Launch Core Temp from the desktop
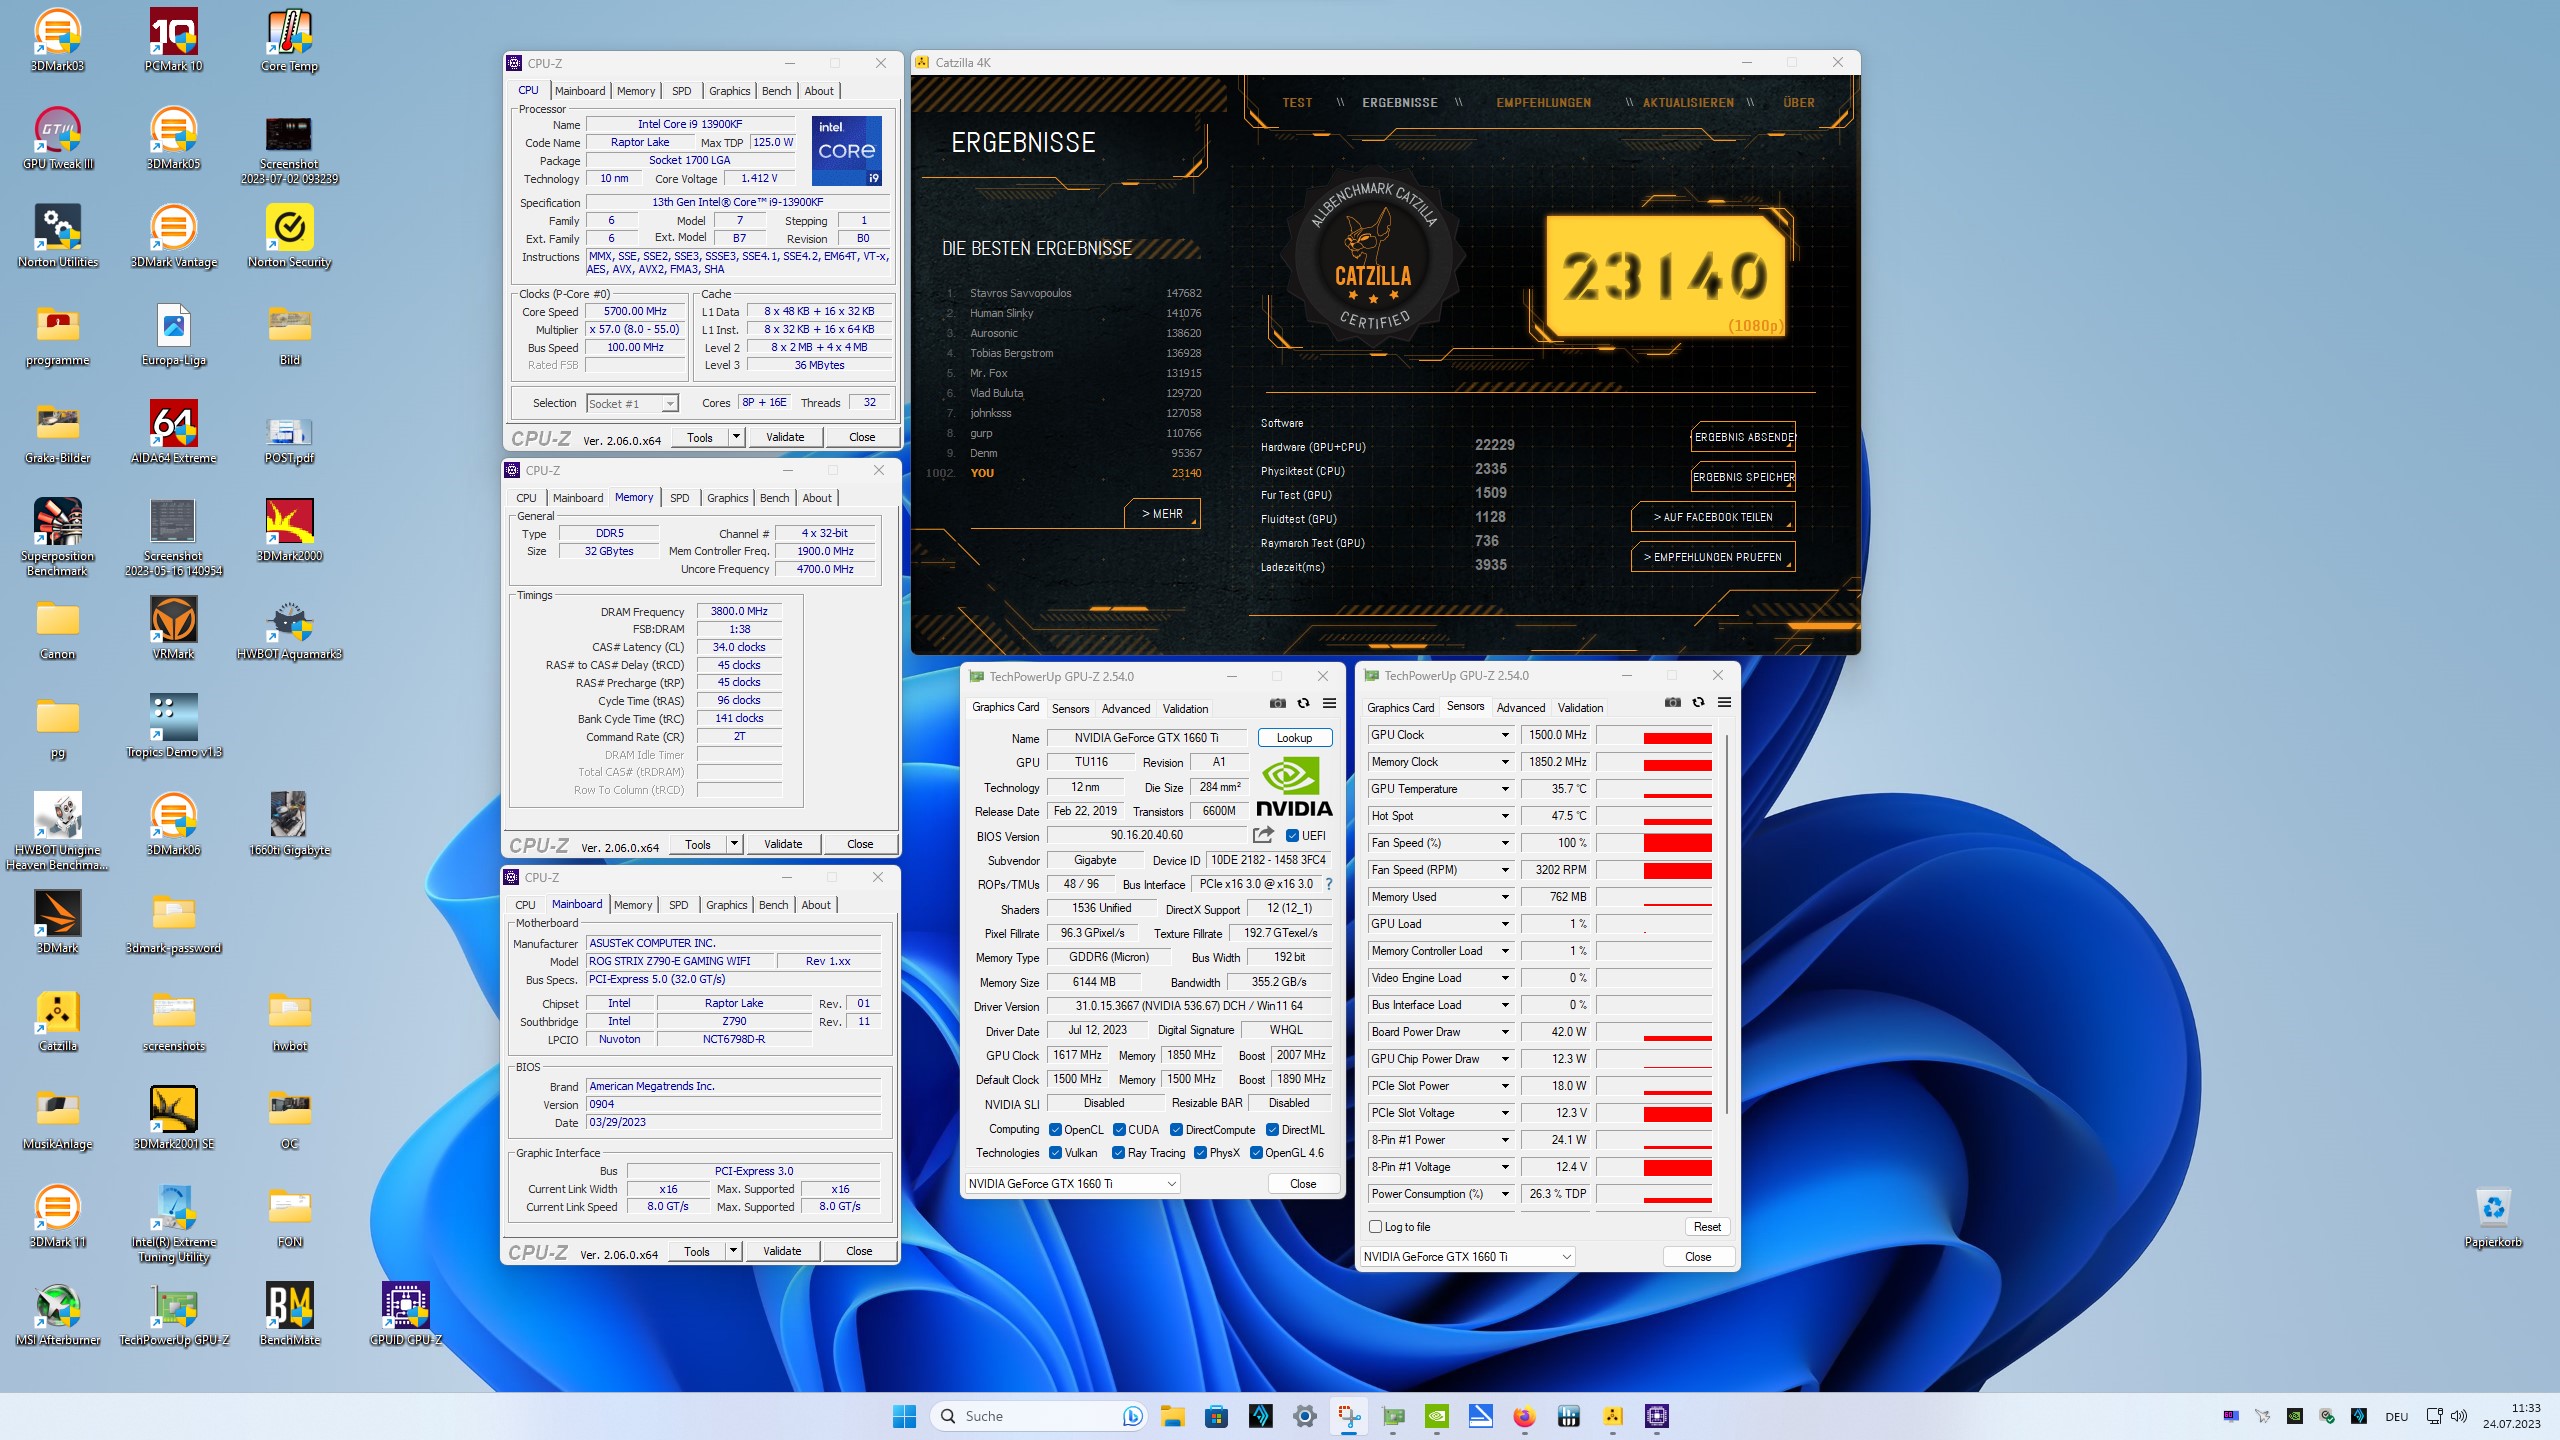 click(x=289, y=40)
